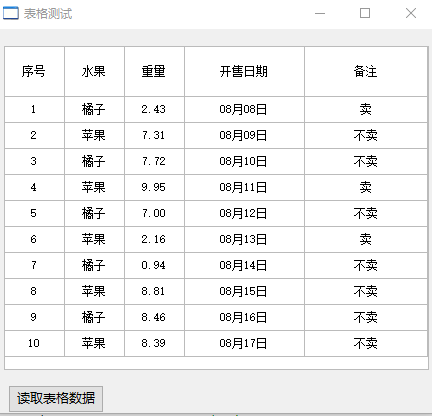Image resolution: width=432 pixels, height=416 pixels.
Task: Select the cell with weight 2.43
Action: click(154, 110)
